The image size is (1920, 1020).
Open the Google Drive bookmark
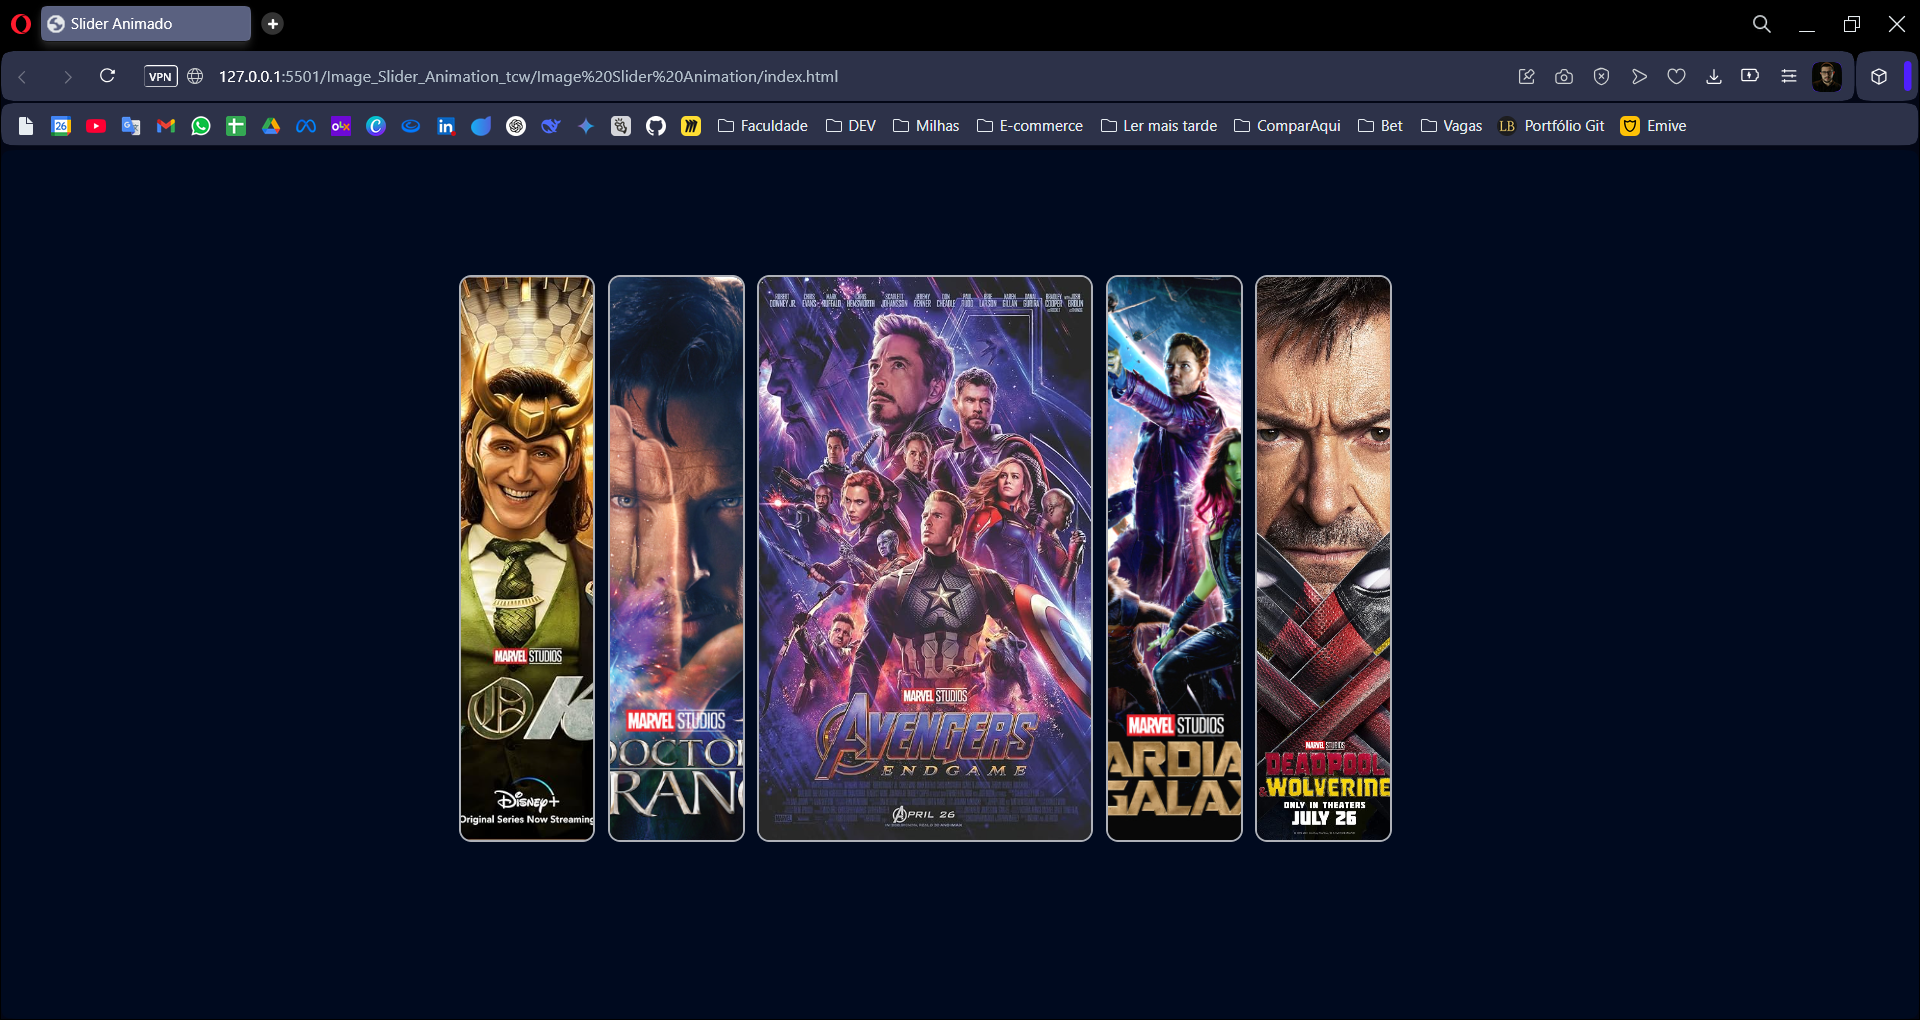tap(271, 126)
